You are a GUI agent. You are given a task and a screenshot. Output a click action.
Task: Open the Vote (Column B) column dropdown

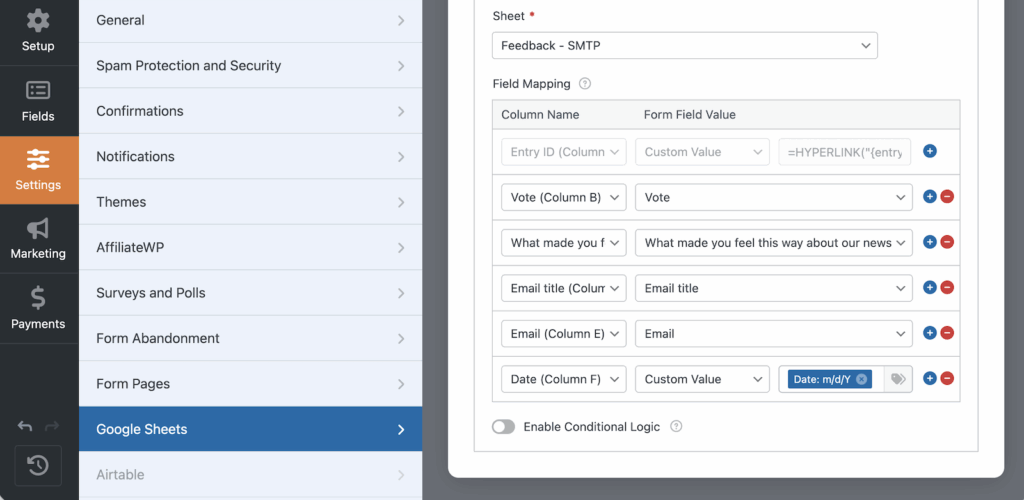point(563,197)
